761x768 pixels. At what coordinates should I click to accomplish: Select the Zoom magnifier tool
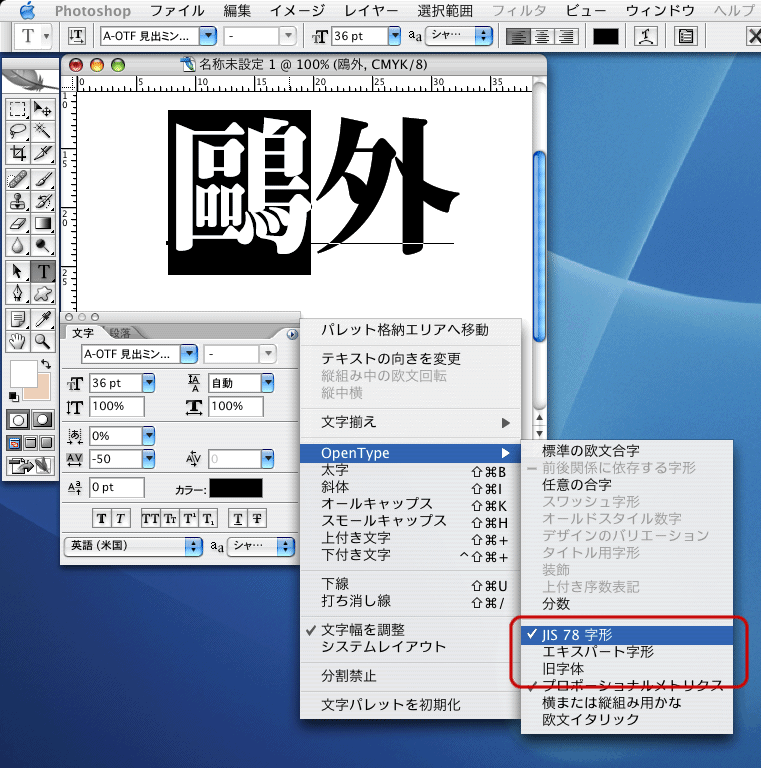(43, 341)
